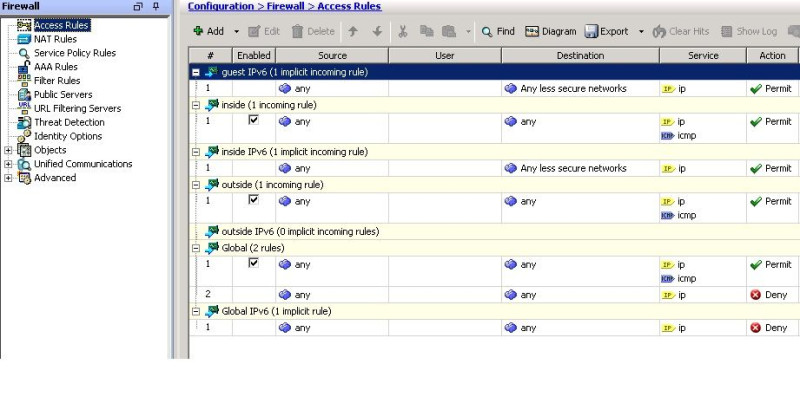This screenshot has width=800, height=416.
Task: Click the Enabled column header
Action: coord(254,56)
